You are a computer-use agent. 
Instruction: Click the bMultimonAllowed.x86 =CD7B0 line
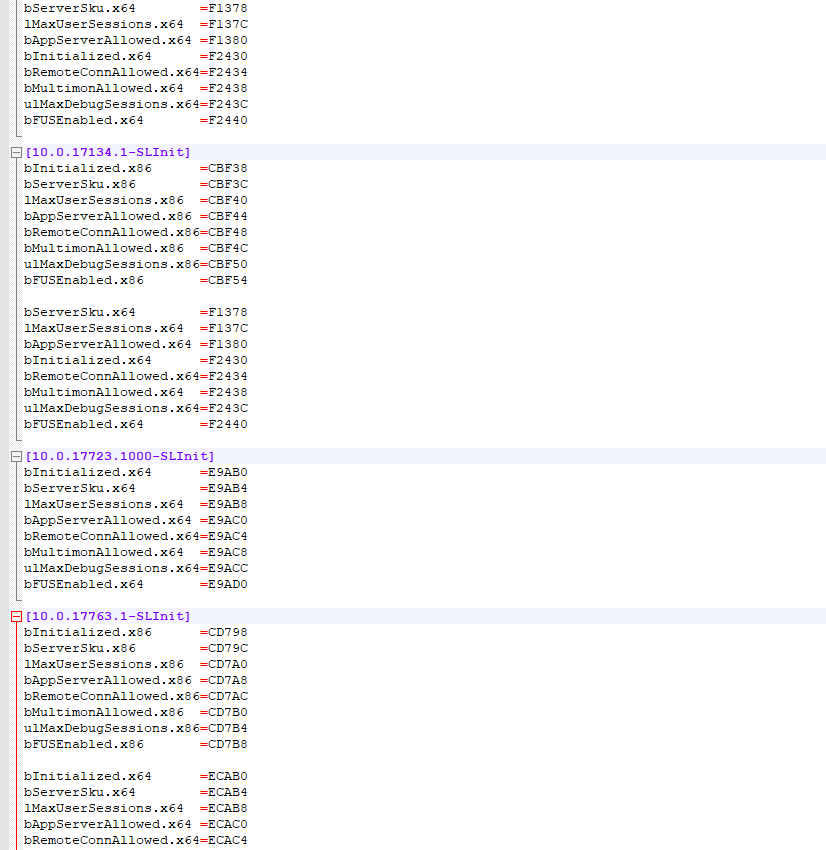(x=135, y=712)
